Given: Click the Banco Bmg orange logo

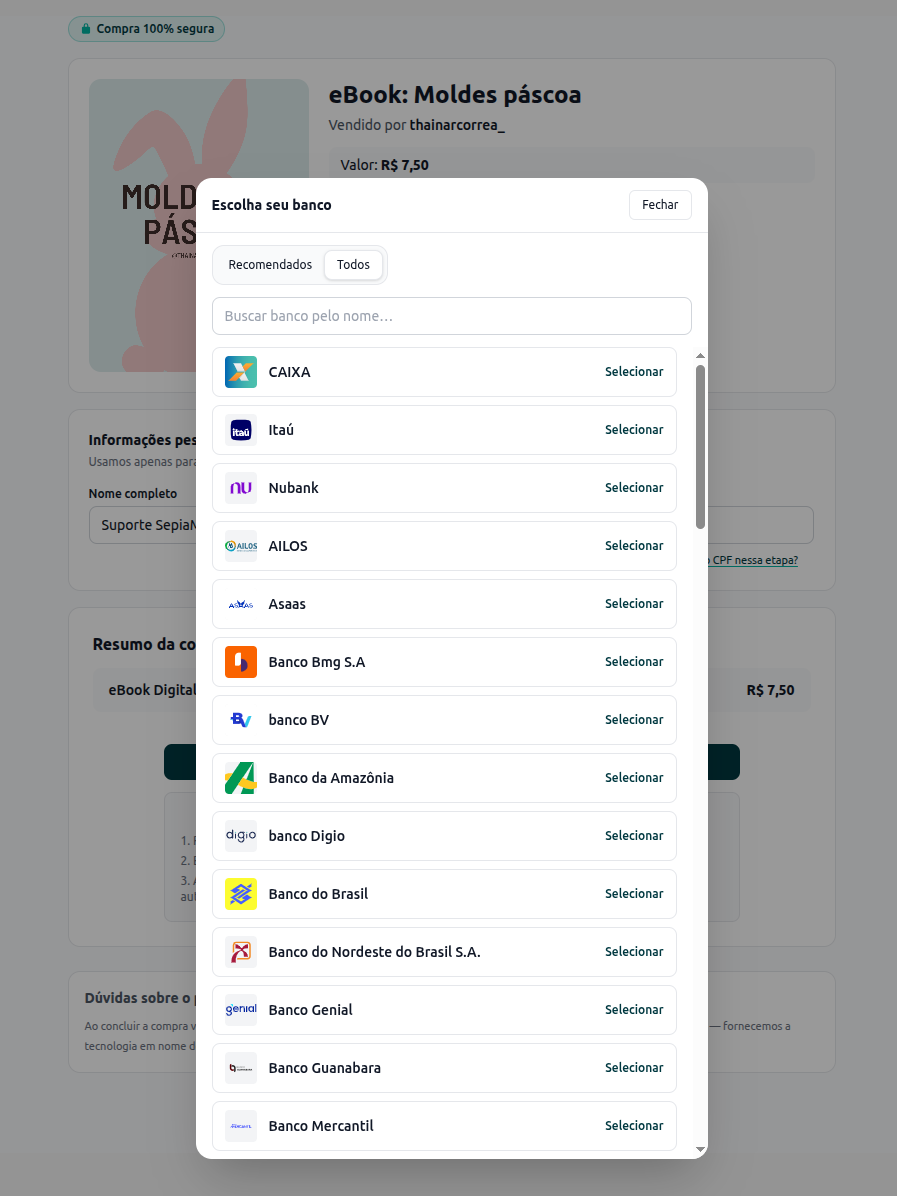Looking at the screenshot, I should [x=241, y=662].
